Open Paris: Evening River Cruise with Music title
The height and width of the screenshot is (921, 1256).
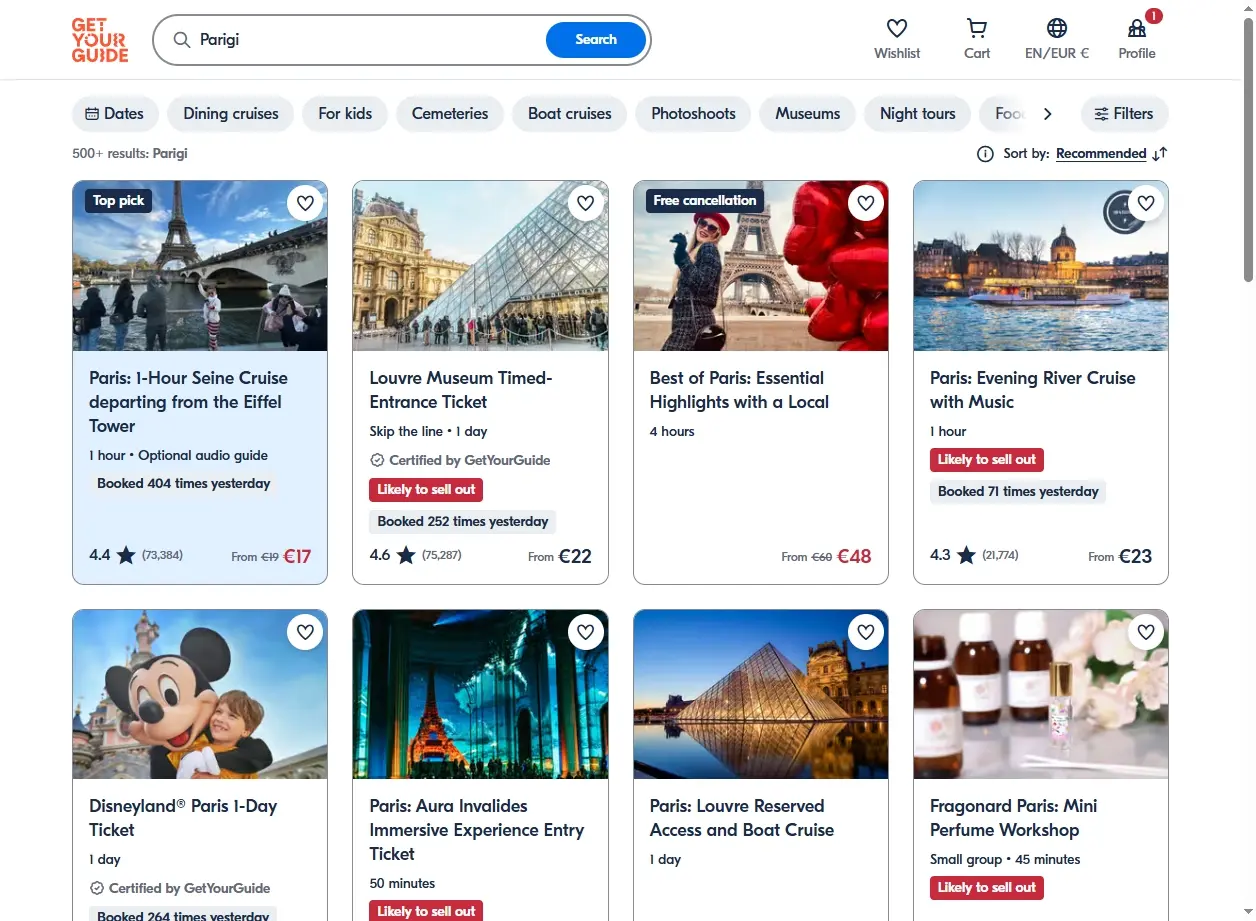pos(1033,390)
